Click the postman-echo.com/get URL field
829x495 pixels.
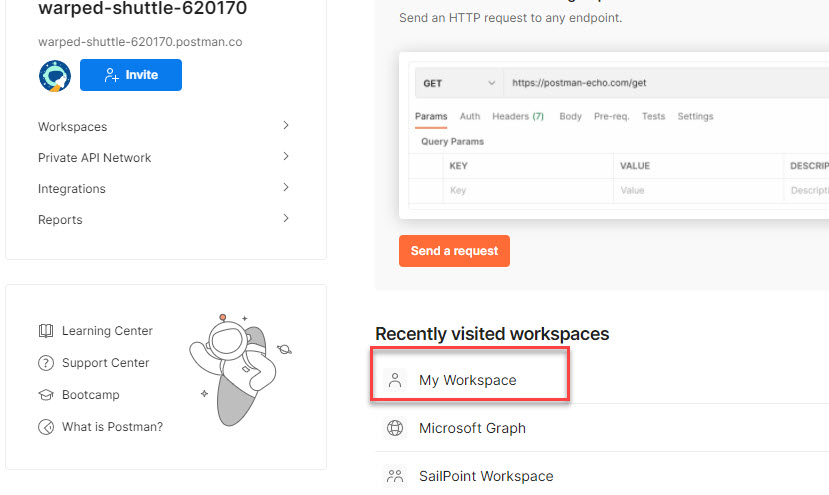[666, 83]
